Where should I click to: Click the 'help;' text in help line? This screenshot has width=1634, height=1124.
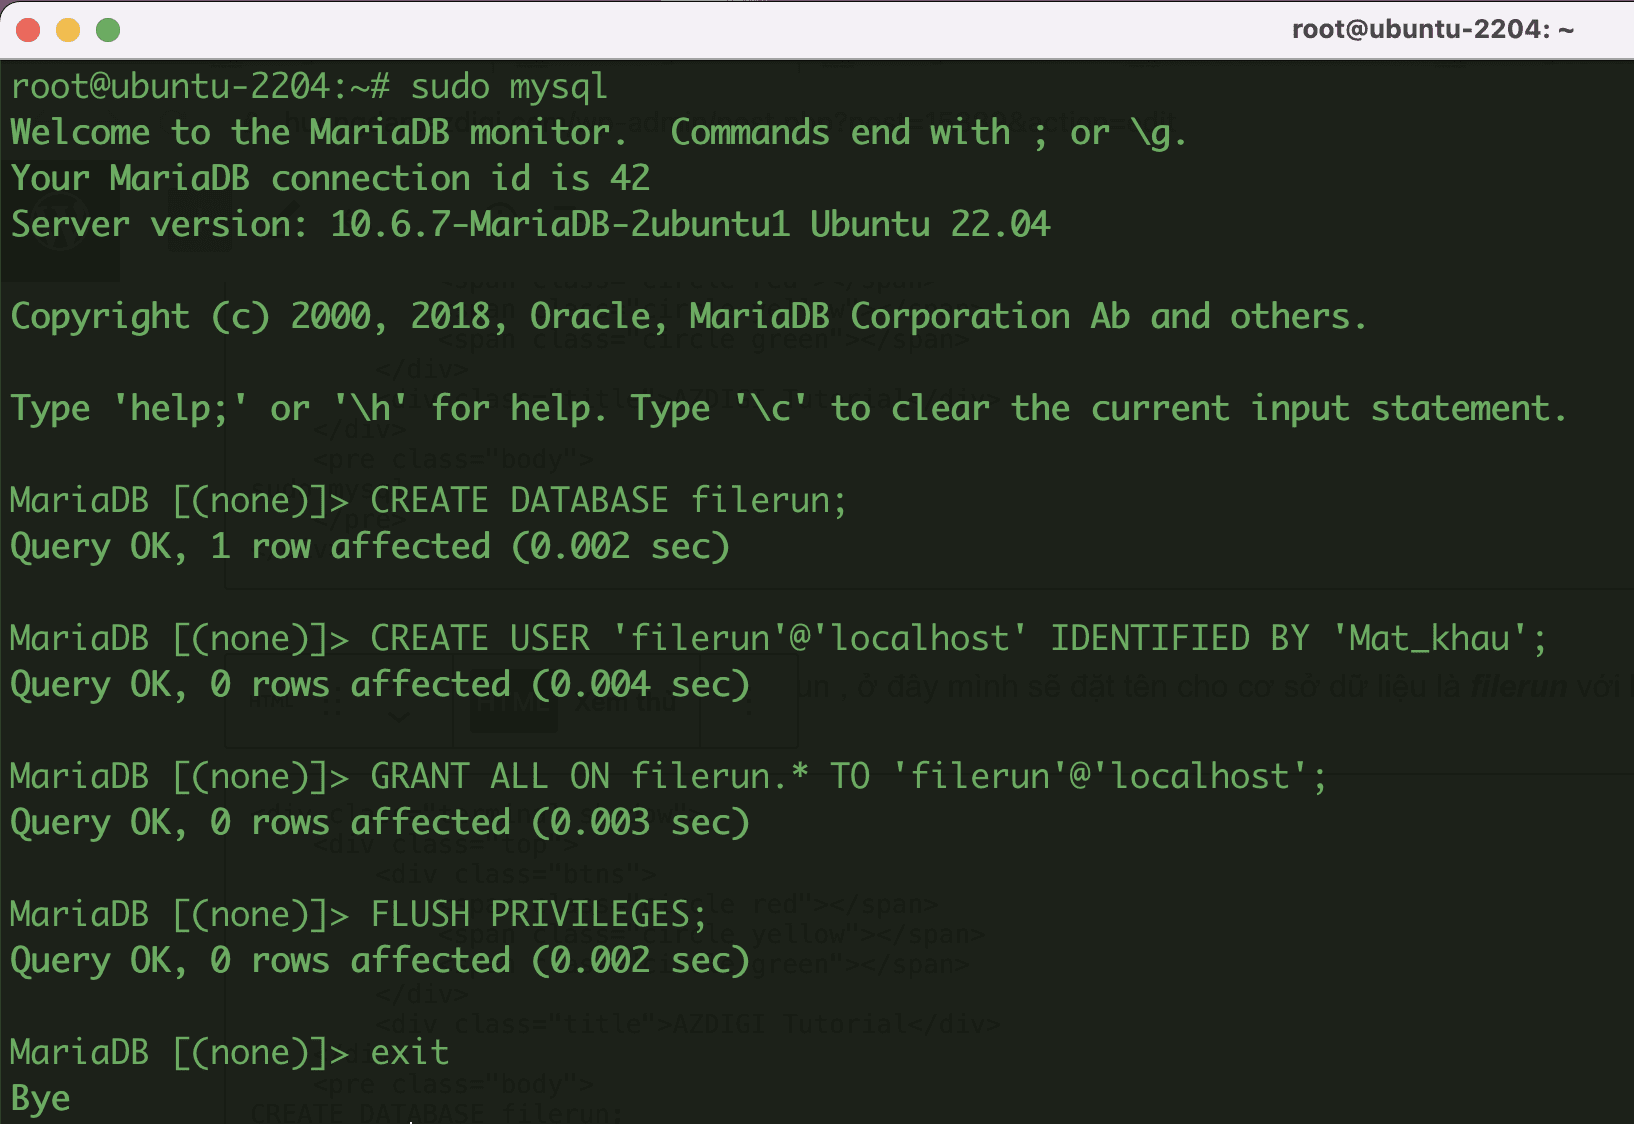pos(180,409)
